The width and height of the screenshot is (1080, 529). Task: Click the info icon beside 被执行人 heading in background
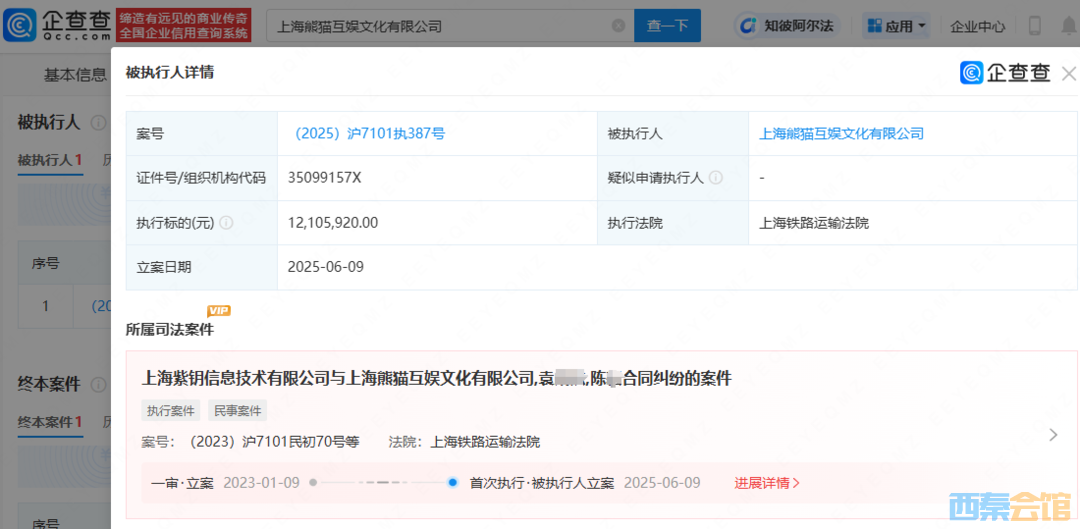pyautogui.click(x=98, y=123)
